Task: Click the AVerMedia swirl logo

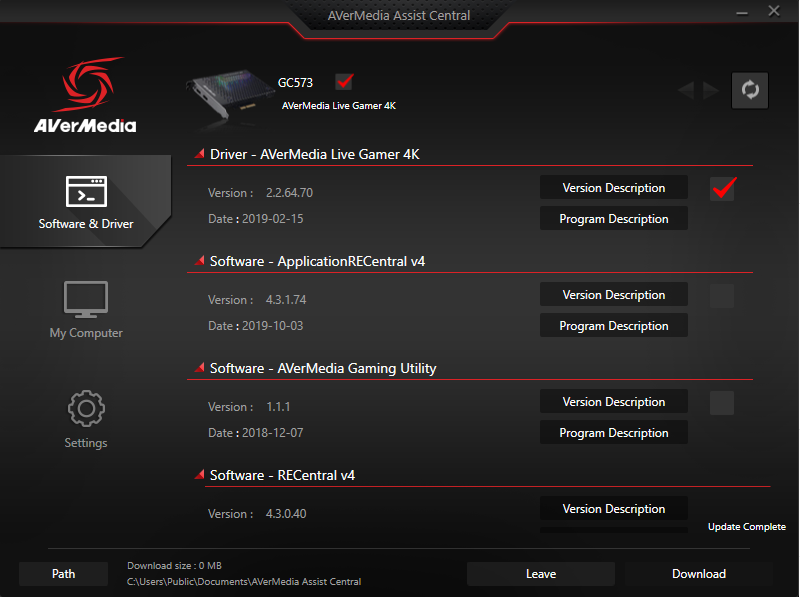Action: pyautogui.click(x=88, y=85)
